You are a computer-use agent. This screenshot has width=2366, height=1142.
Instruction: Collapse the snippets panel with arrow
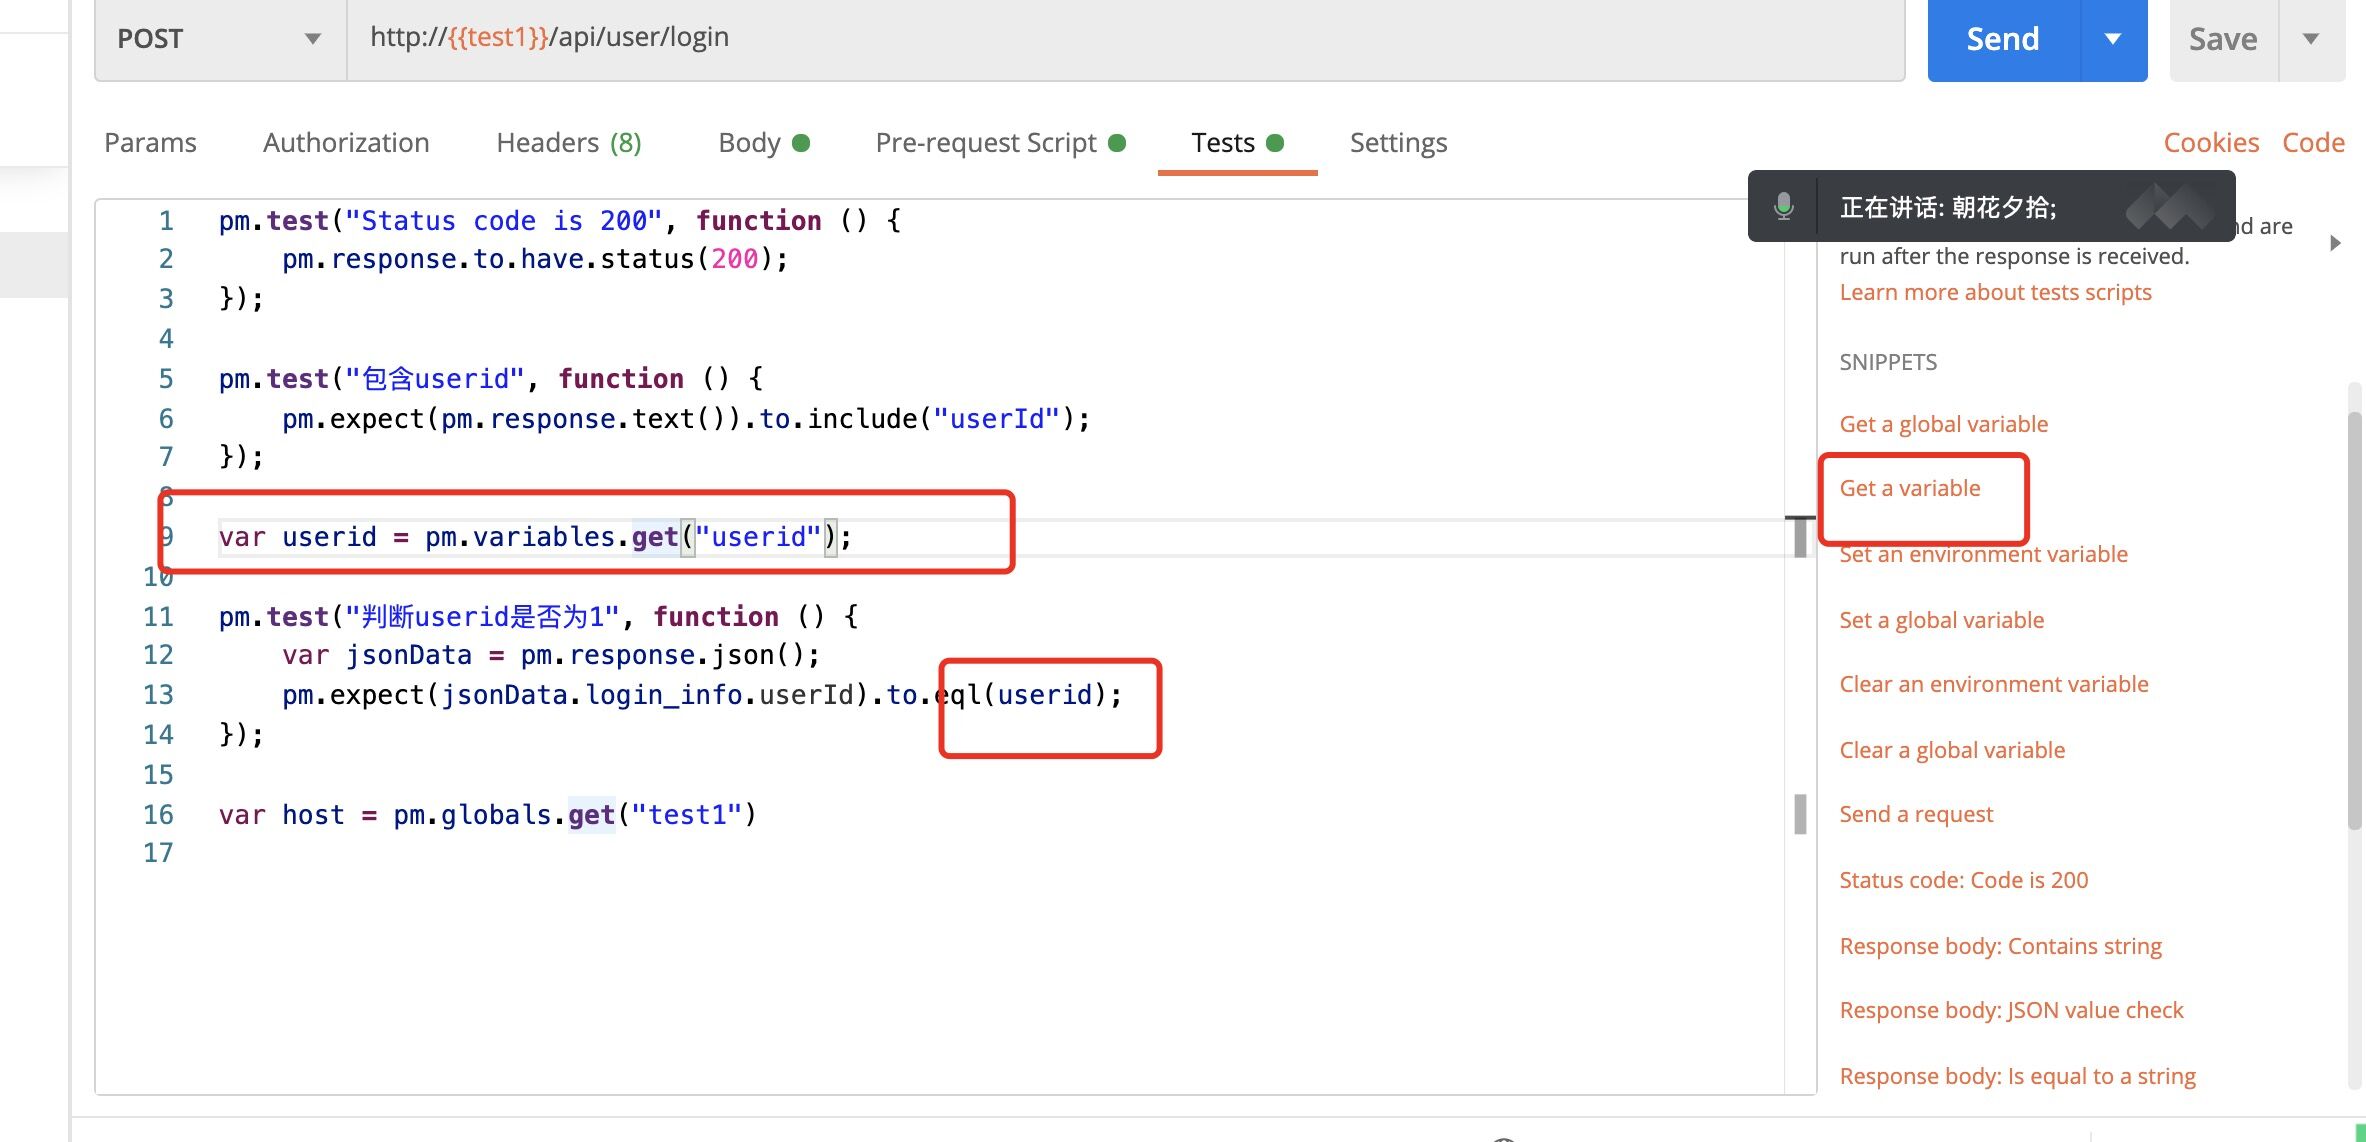(x=2335, y=243)
